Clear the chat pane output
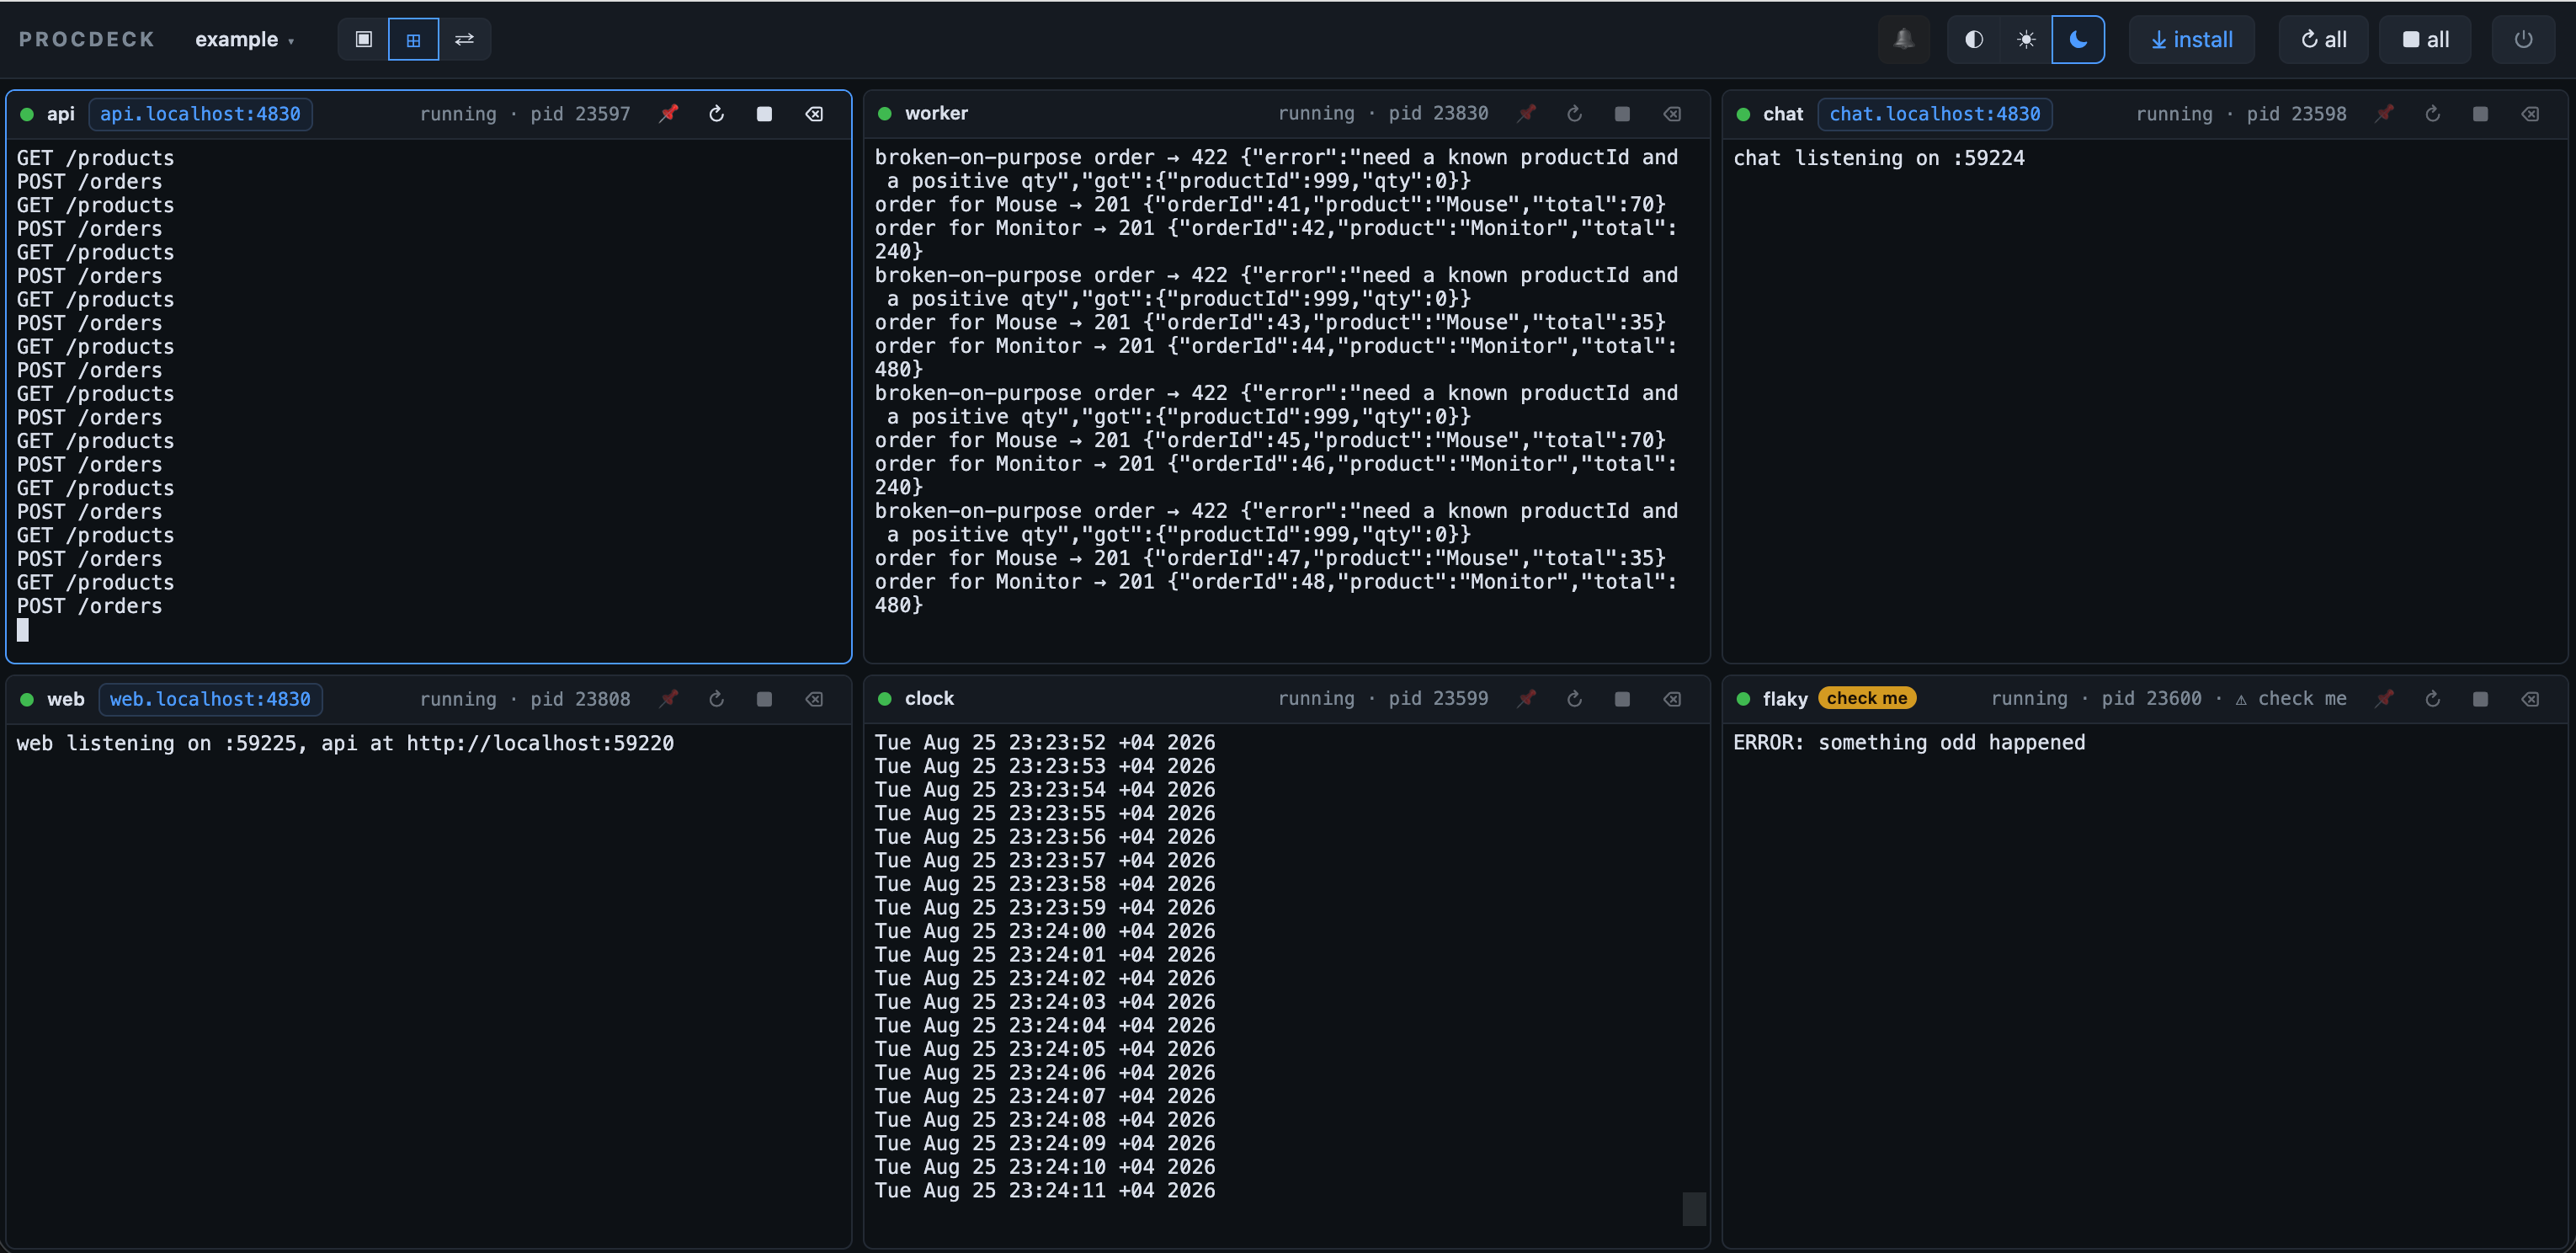 pyautogui.click(x=2530, y=113)
